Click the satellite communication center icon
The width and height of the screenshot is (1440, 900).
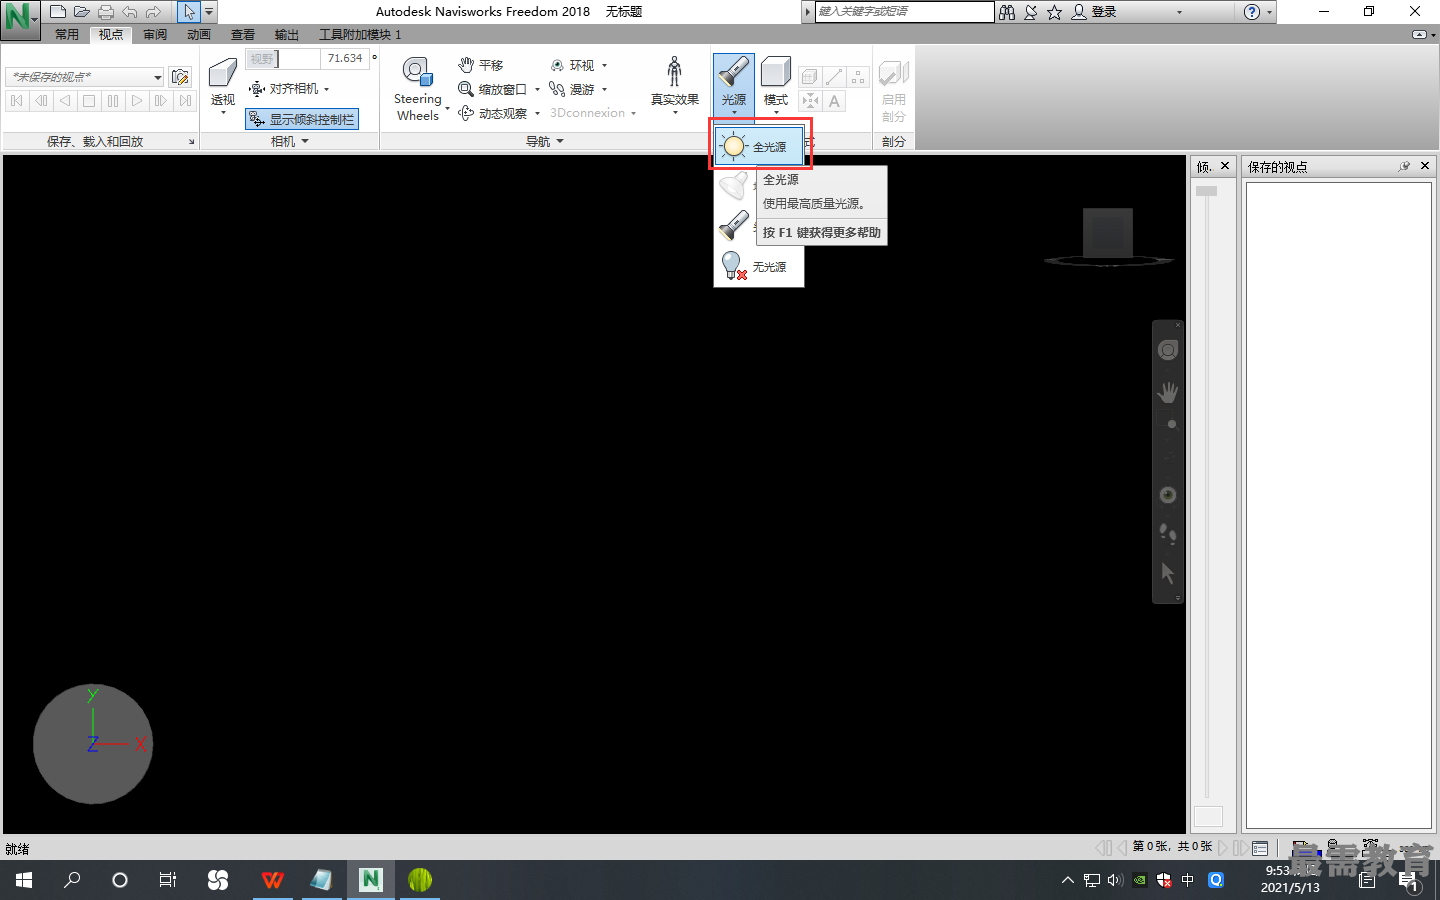(1030, 12)
